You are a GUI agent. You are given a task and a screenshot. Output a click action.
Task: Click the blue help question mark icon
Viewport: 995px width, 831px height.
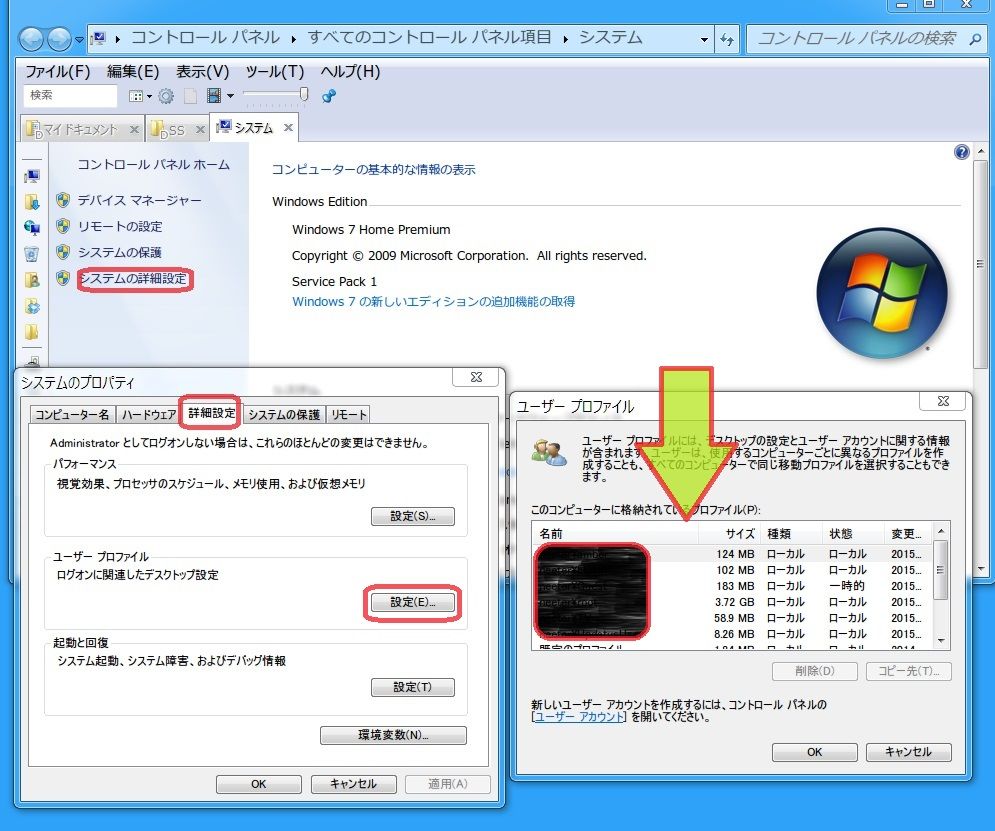[x=961, y=152]
